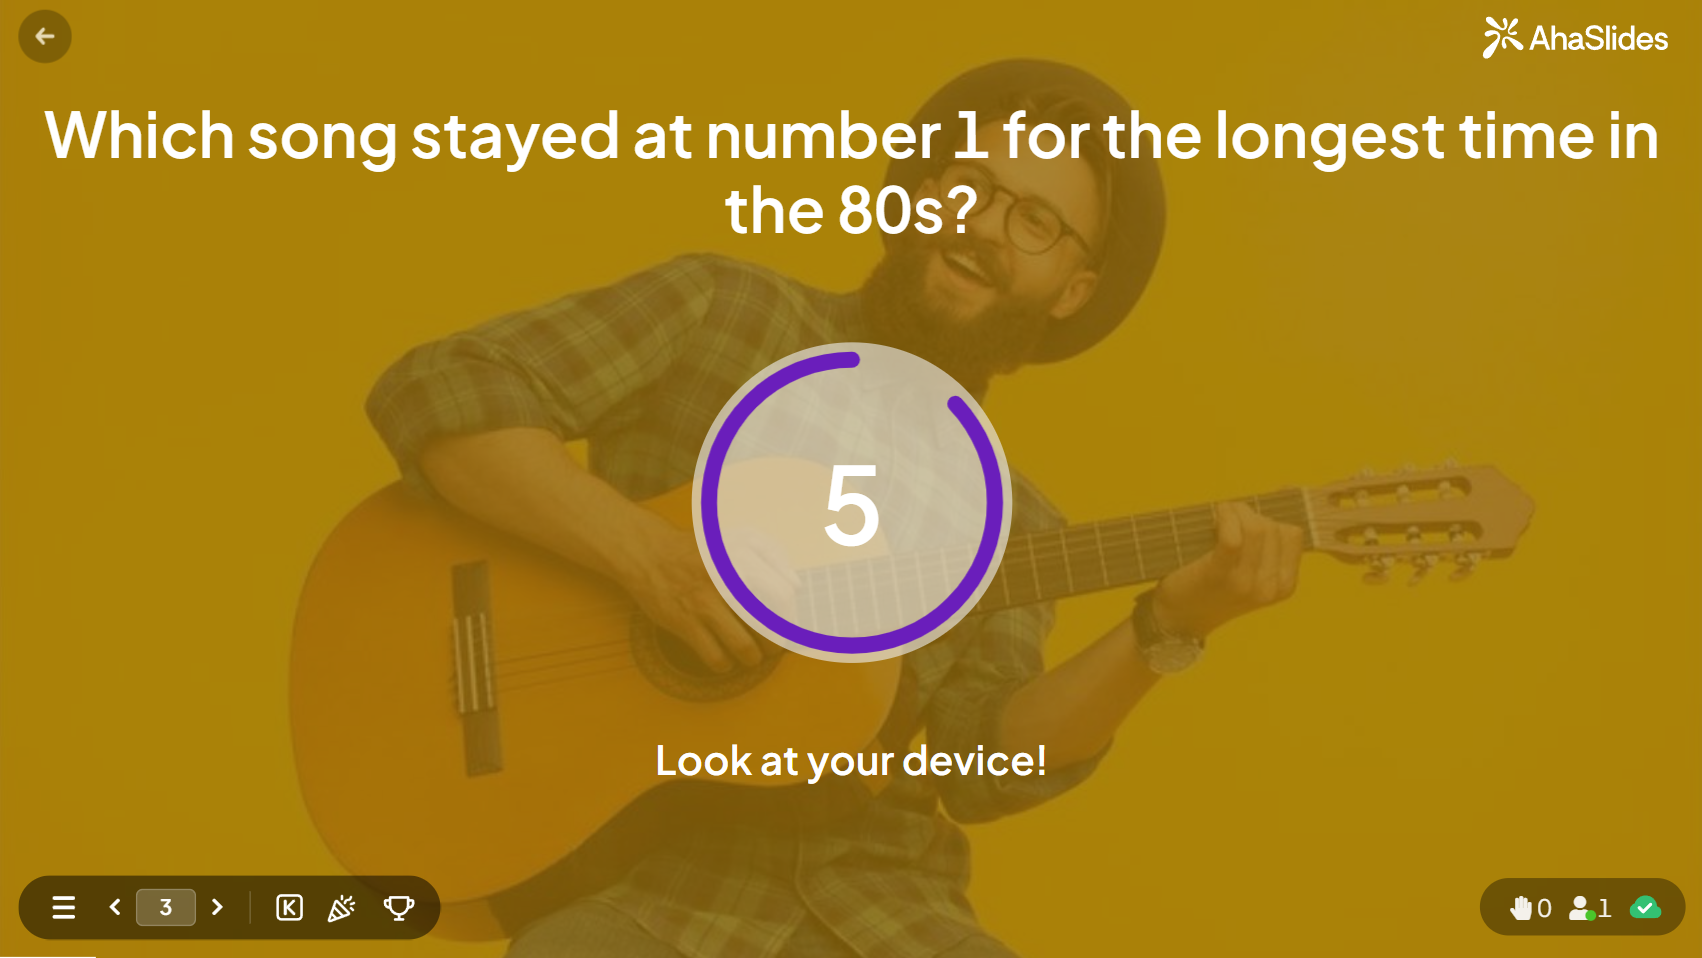This screenshot has height=958, width=1702.
Task: Open keyboard shortcuts with the K icon
Action: pos(289,907)
